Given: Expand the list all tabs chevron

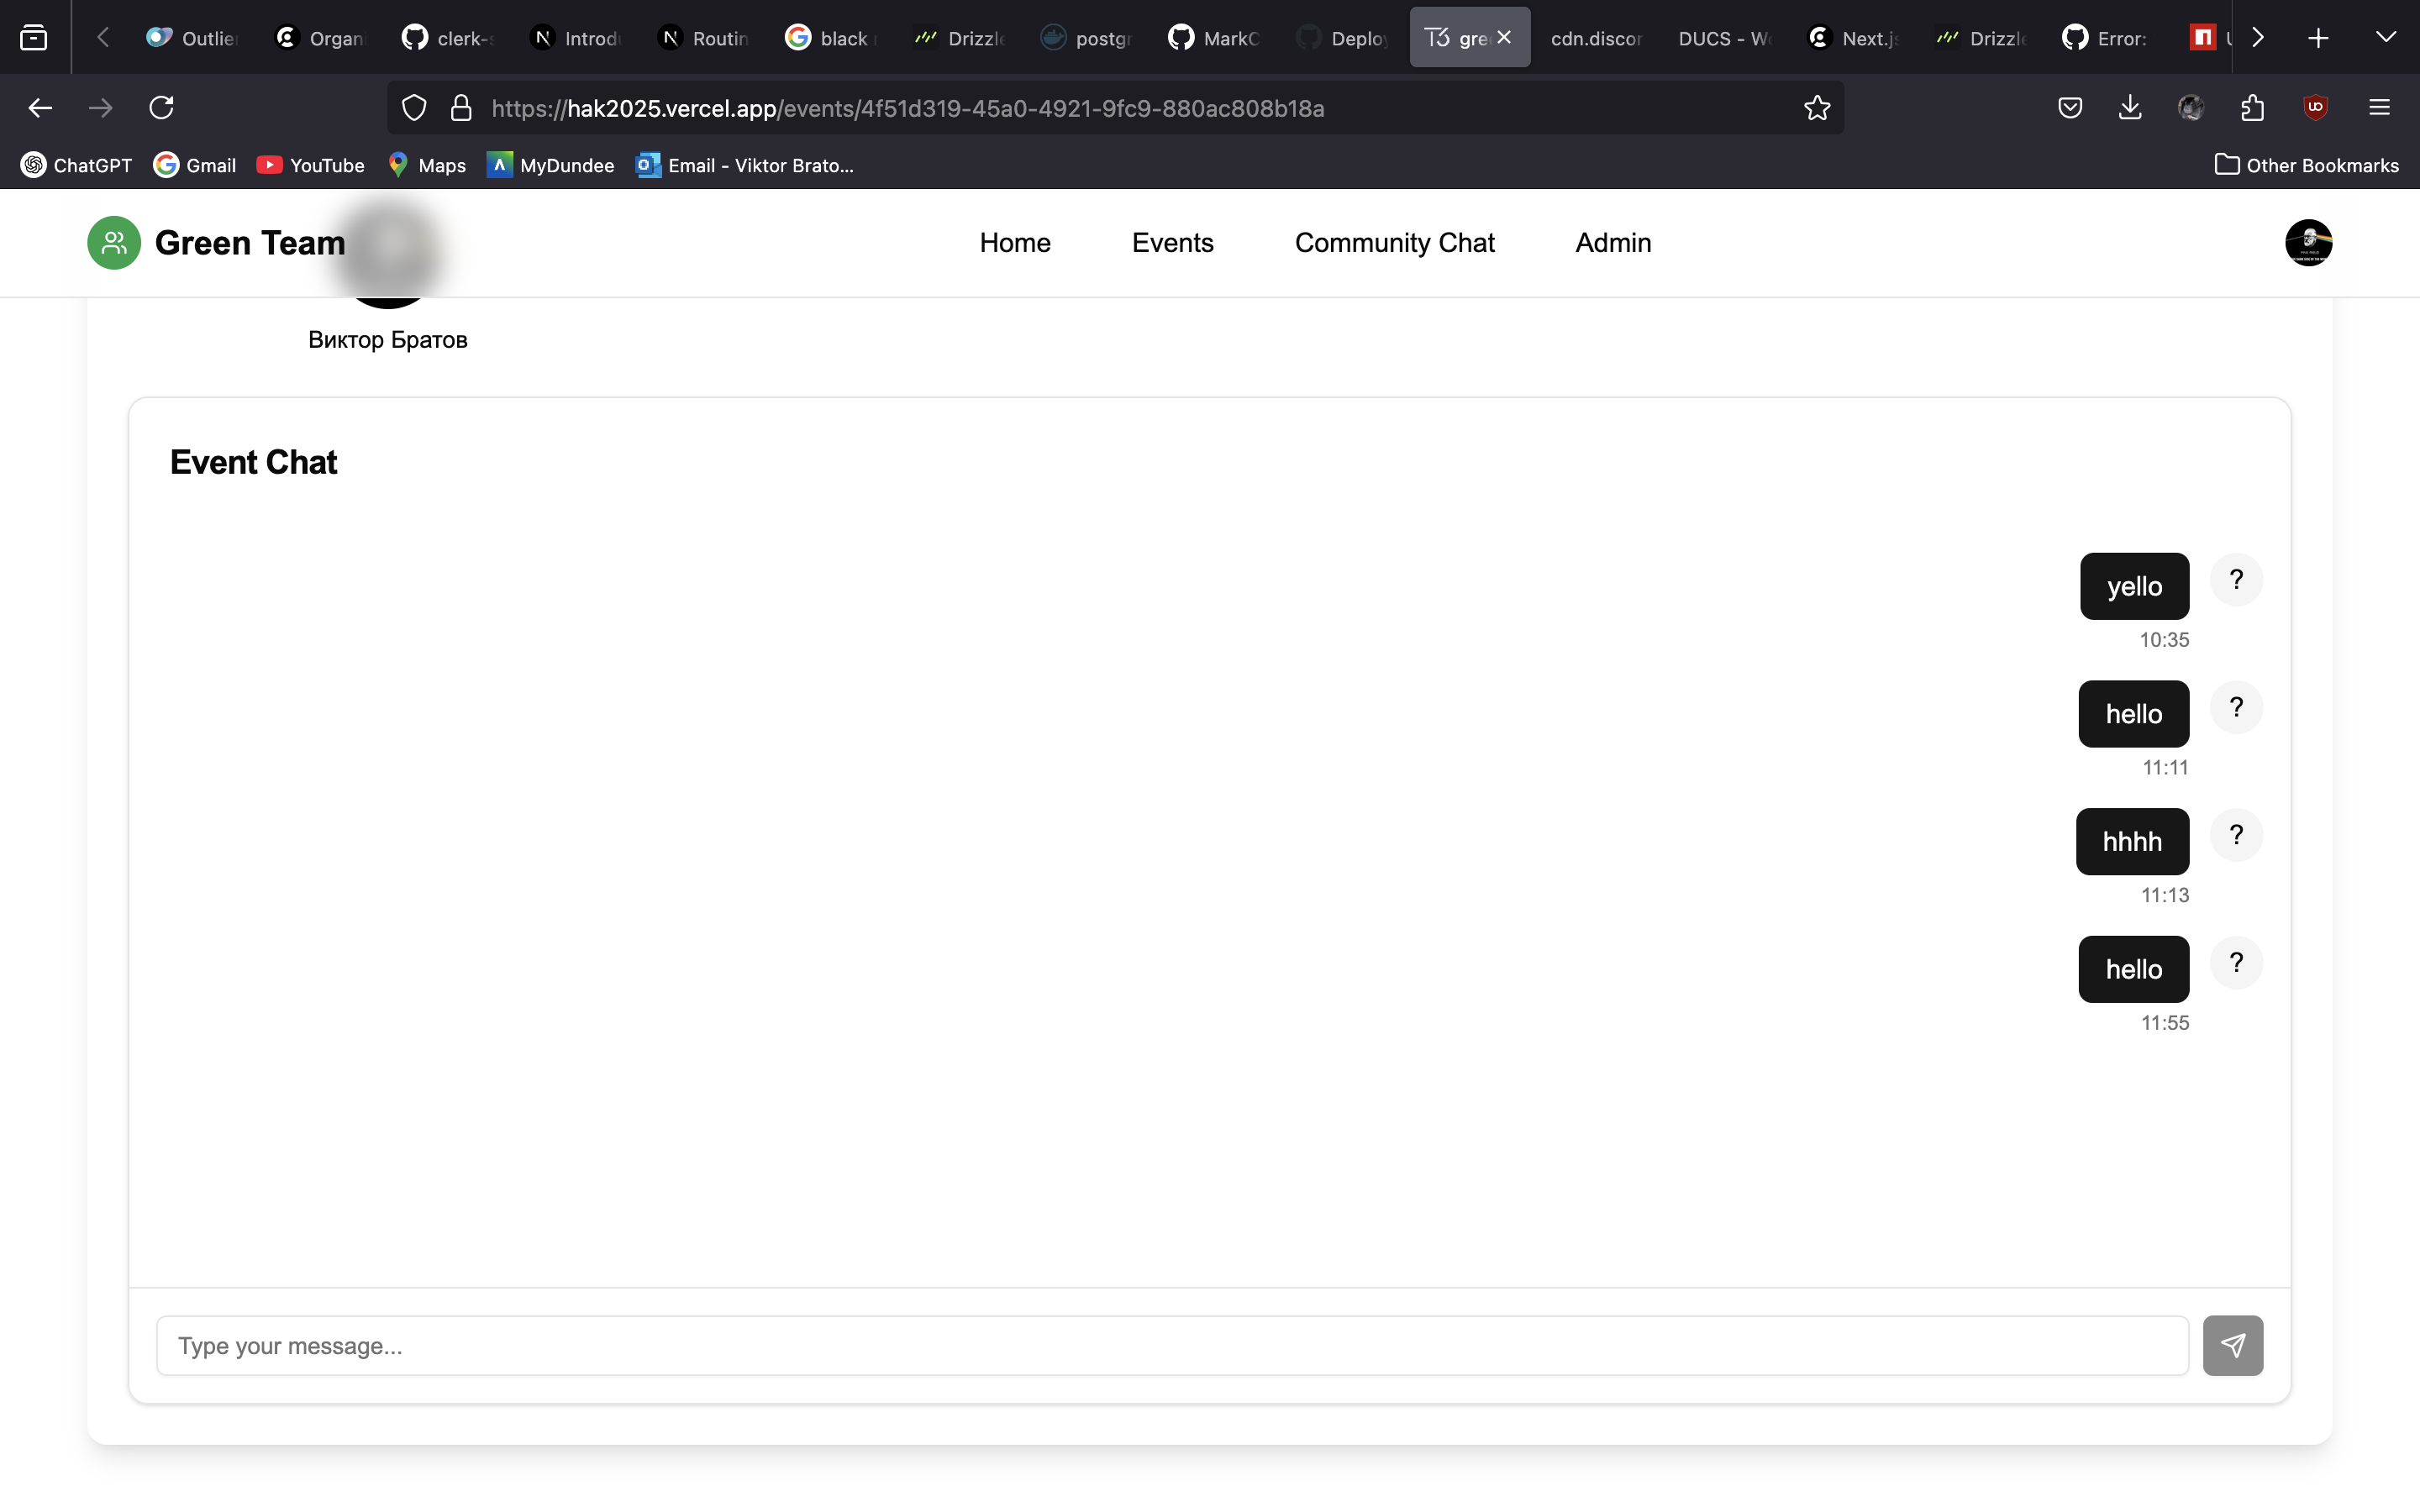Looking at the screenshot, I should (2385, 38).
